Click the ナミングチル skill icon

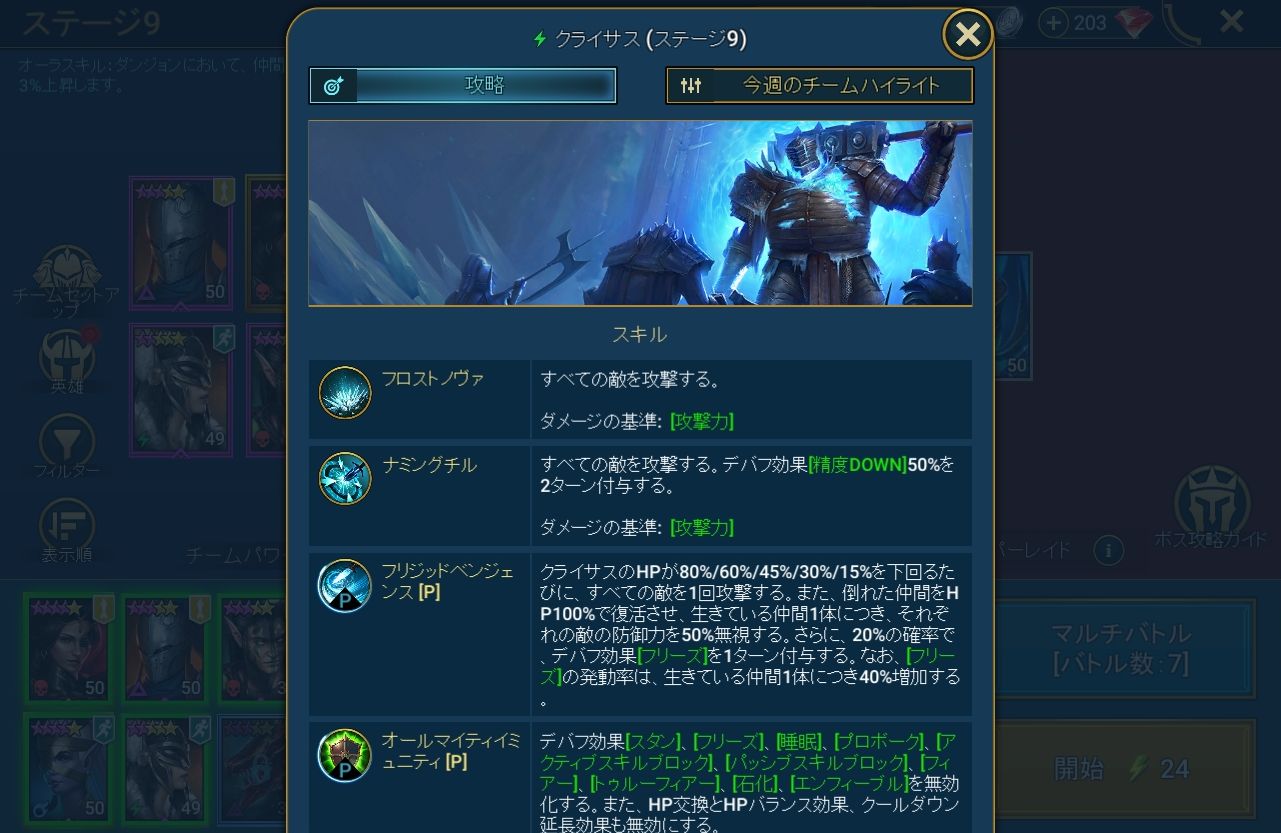click(345, 478)
